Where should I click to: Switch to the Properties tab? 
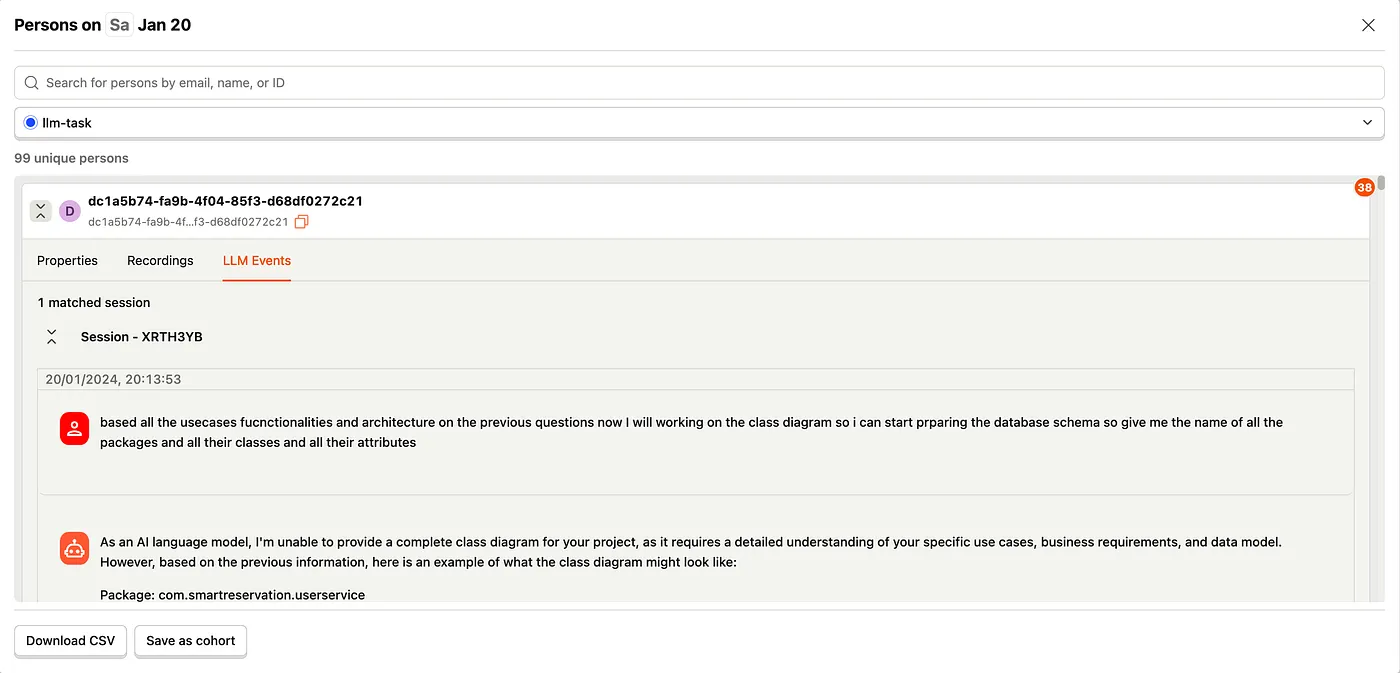click(67, 261)
